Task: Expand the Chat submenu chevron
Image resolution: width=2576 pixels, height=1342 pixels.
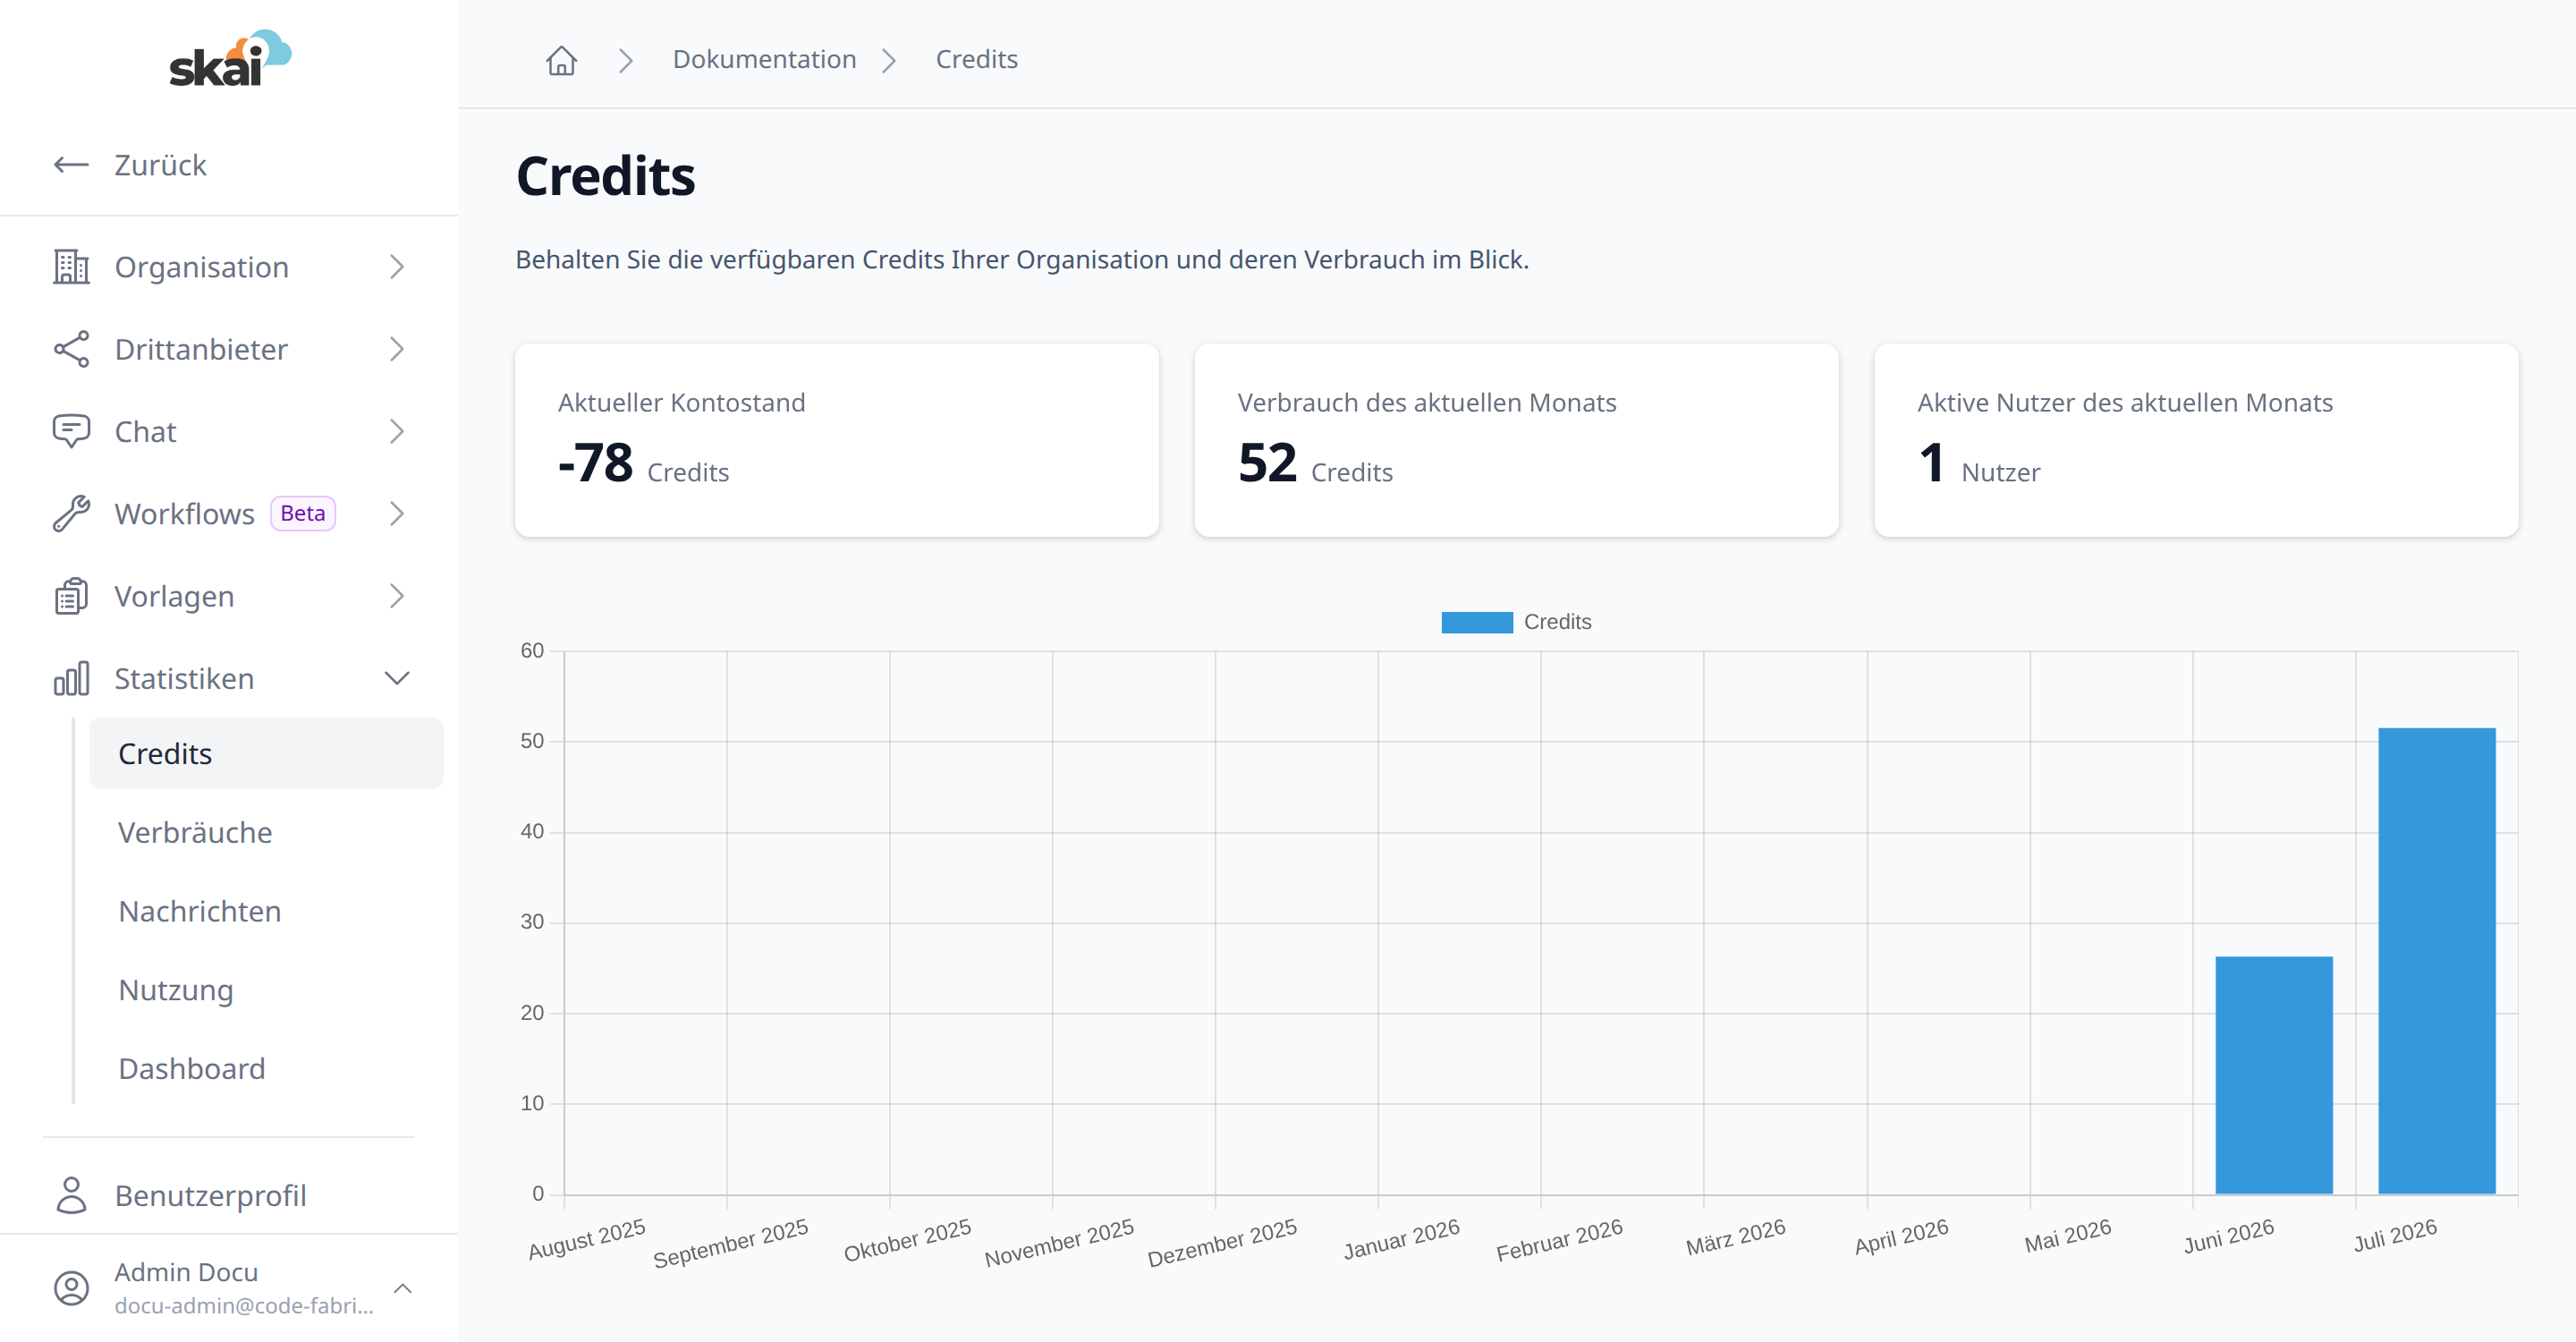Action: (x=397, y=431)
